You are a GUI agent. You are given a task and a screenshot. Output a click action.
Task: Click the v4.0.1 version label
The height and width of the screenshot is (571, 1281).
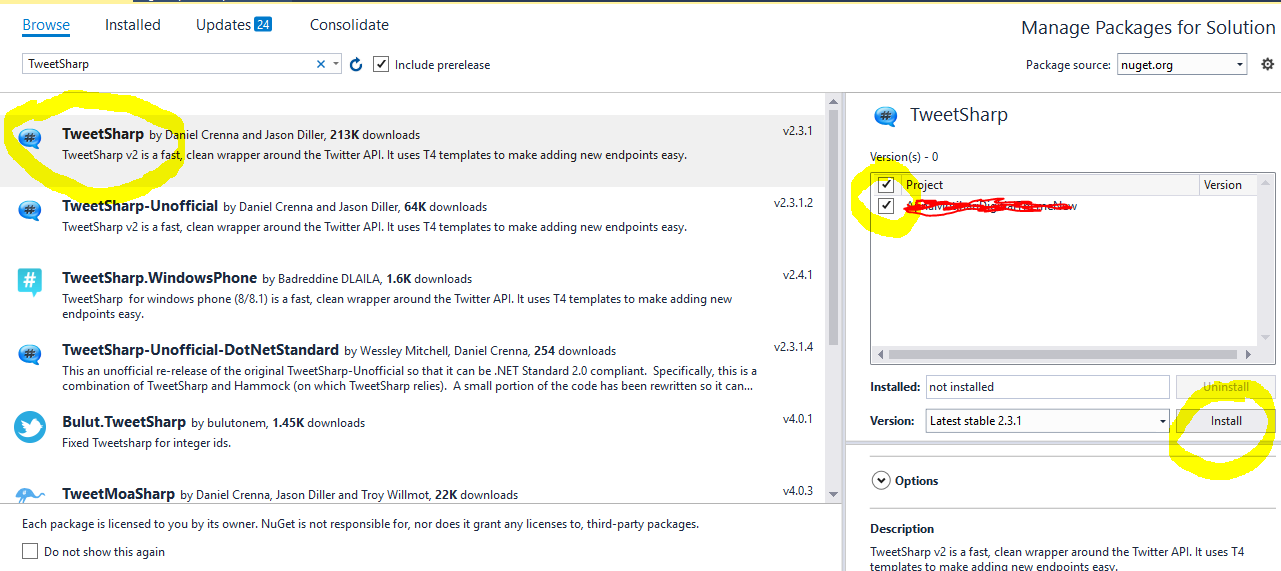[x=797, y=419]
